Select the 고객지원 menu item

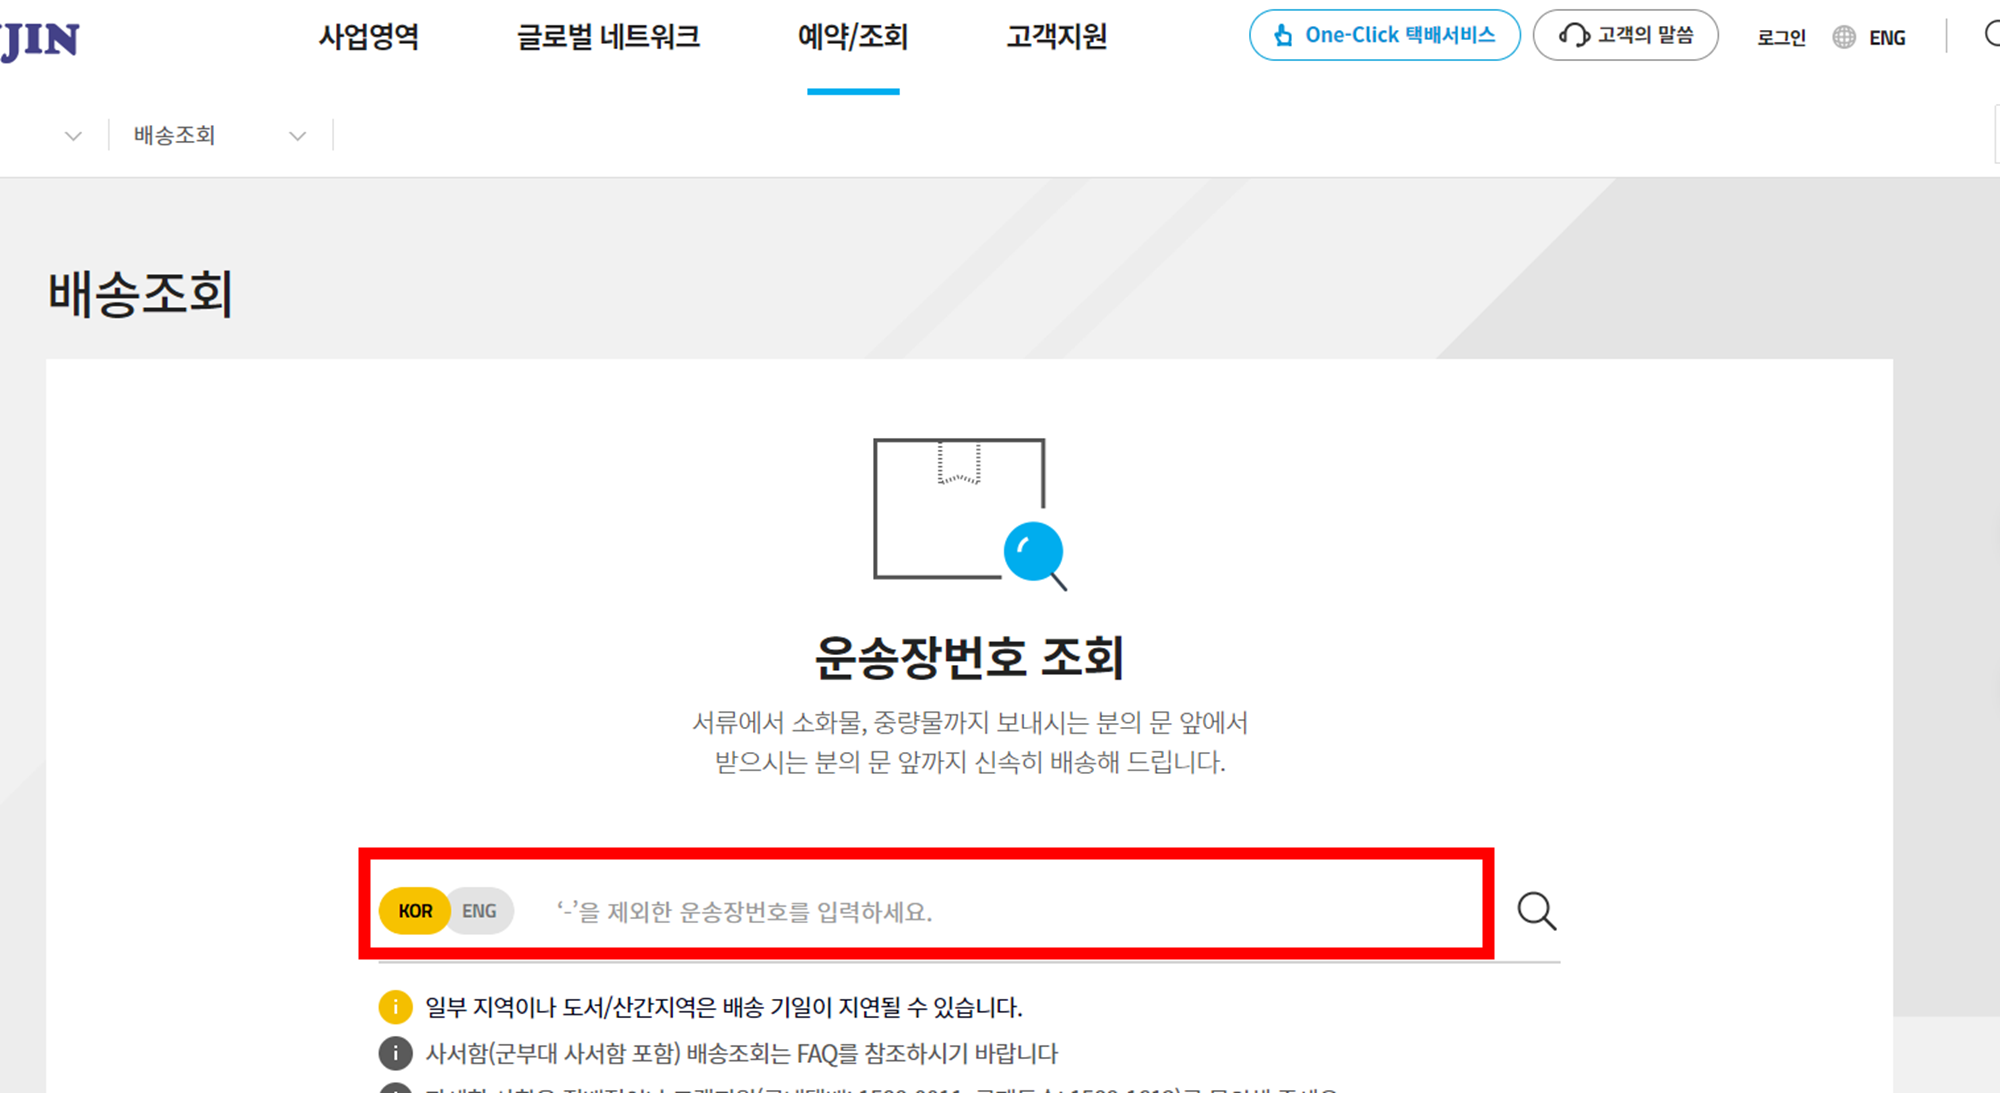point(1056,37)
